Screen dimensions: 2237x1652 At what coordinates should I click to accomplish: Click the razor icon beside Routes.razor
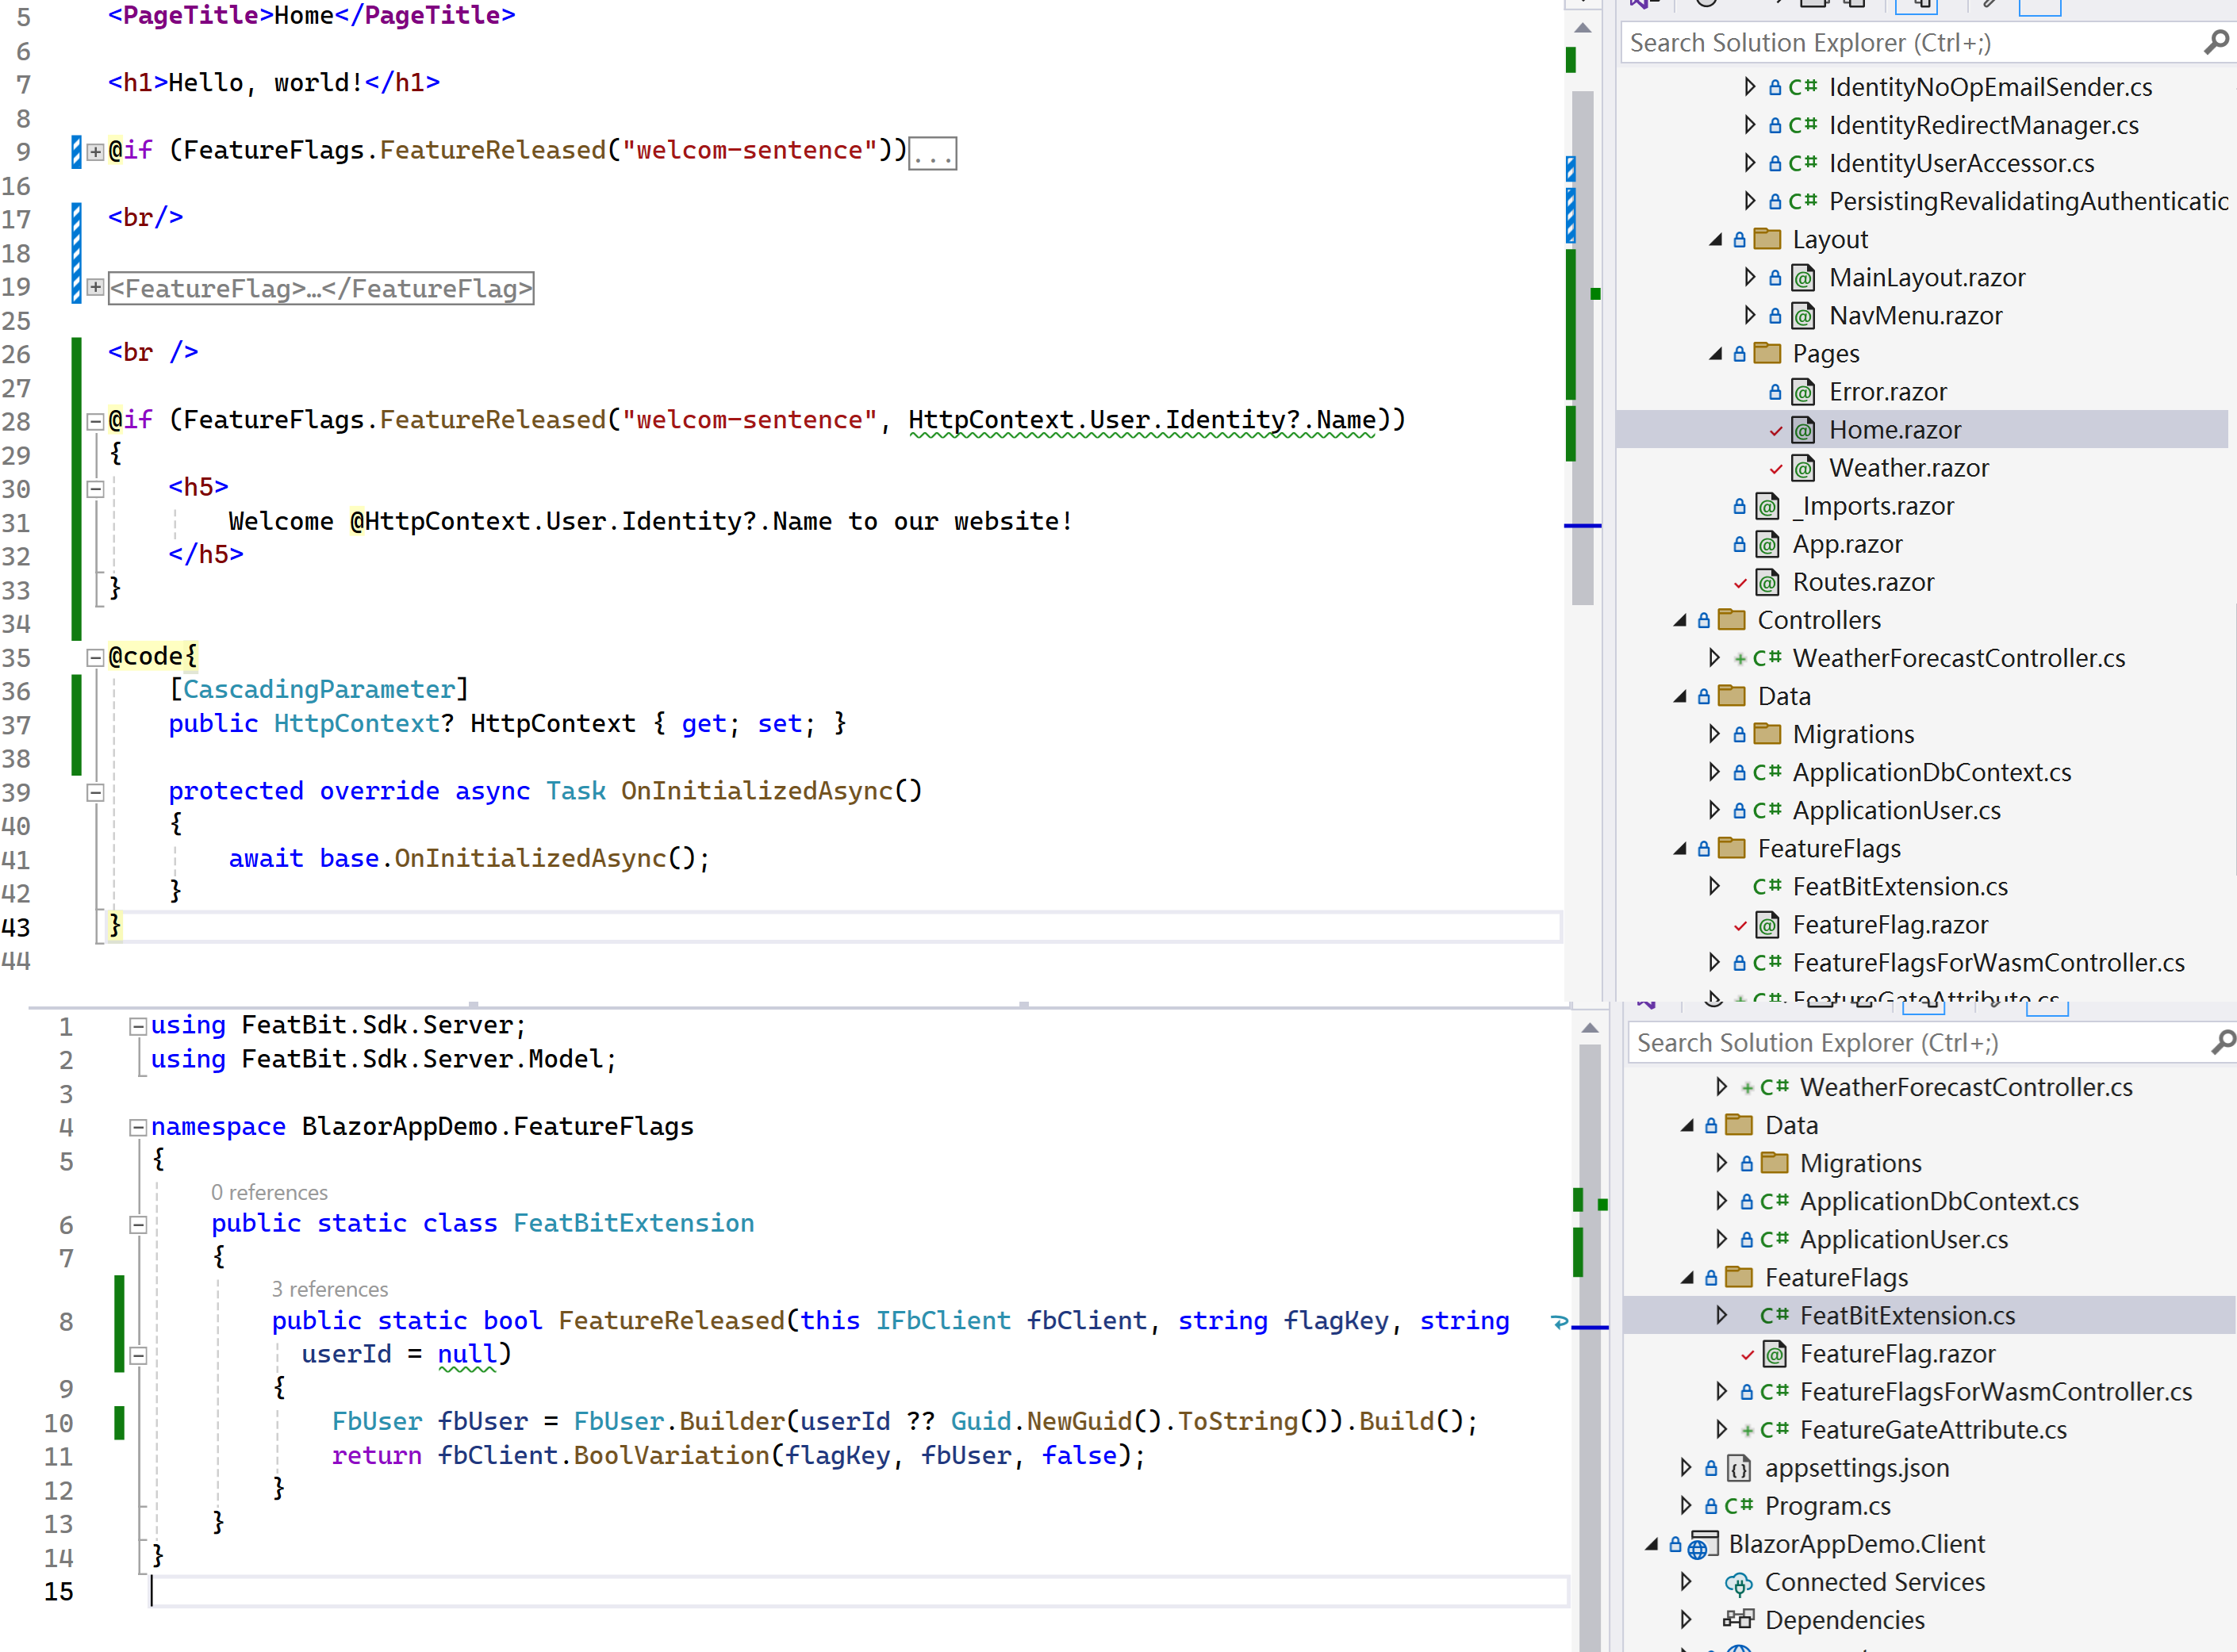[1767, 582]
